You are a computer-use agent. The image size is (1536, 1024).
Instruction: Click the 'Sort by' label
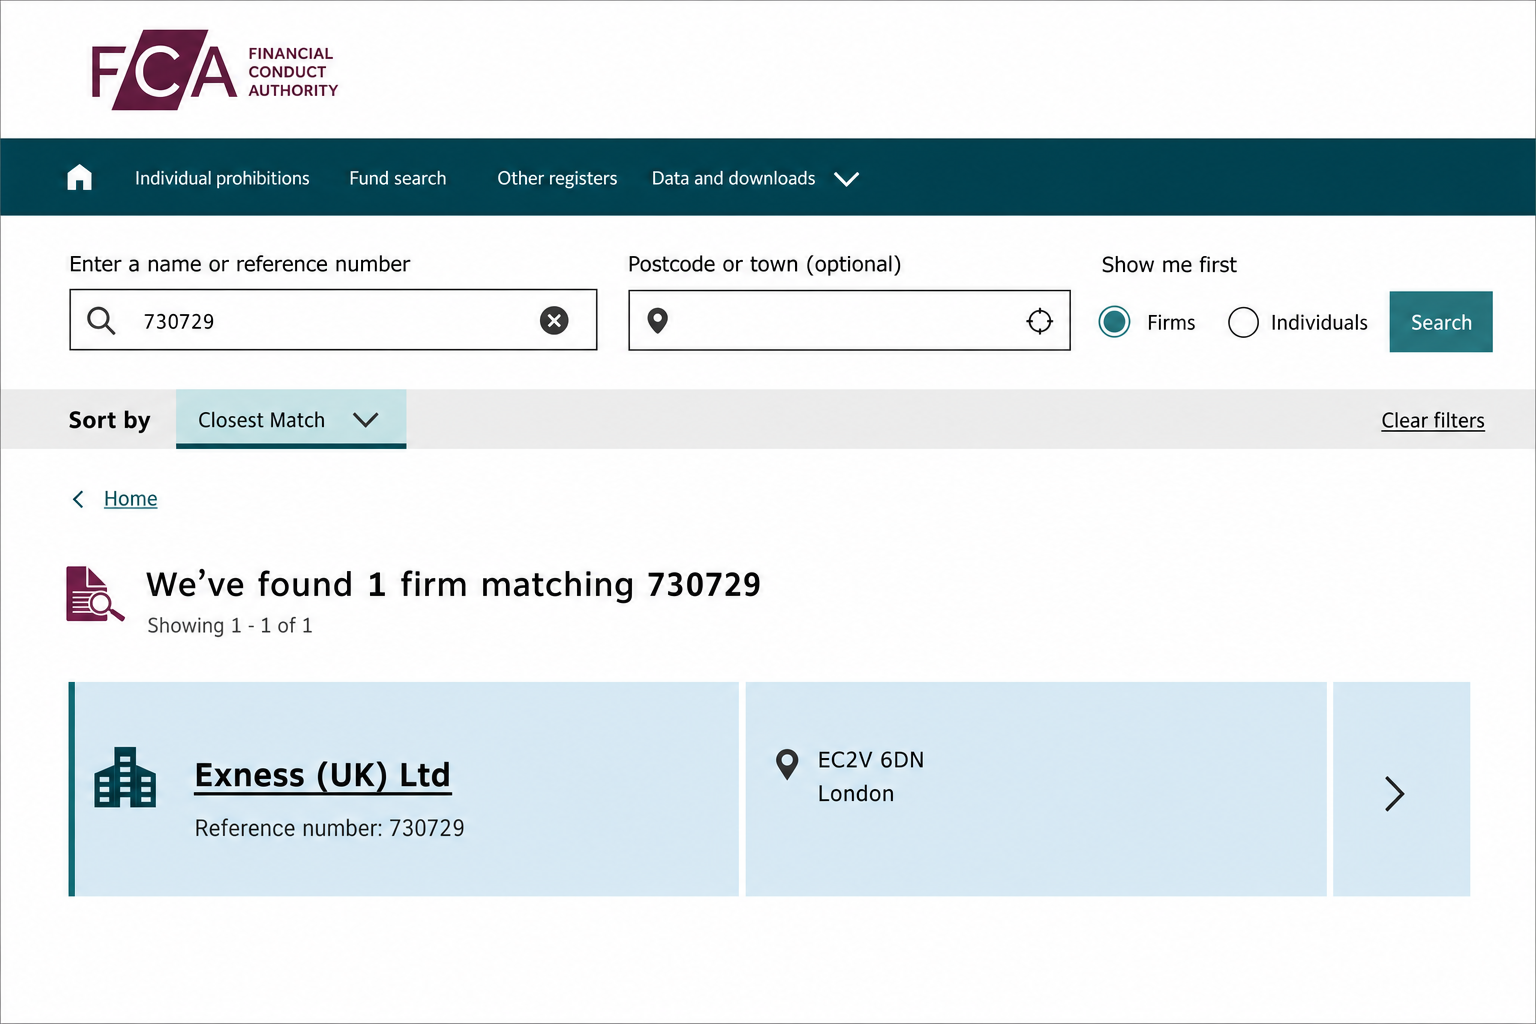(109, 420)
